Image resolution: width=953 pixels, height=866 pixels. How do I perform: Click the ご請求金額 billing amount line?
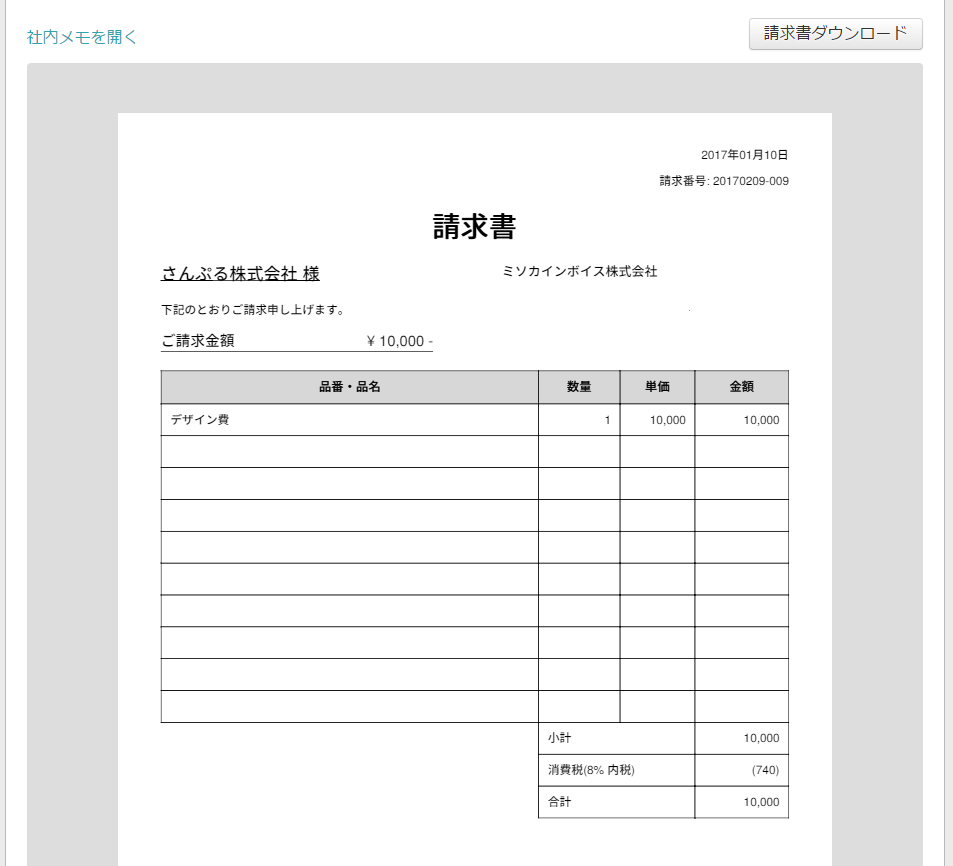pyautogui.click(x=296, y=341)
